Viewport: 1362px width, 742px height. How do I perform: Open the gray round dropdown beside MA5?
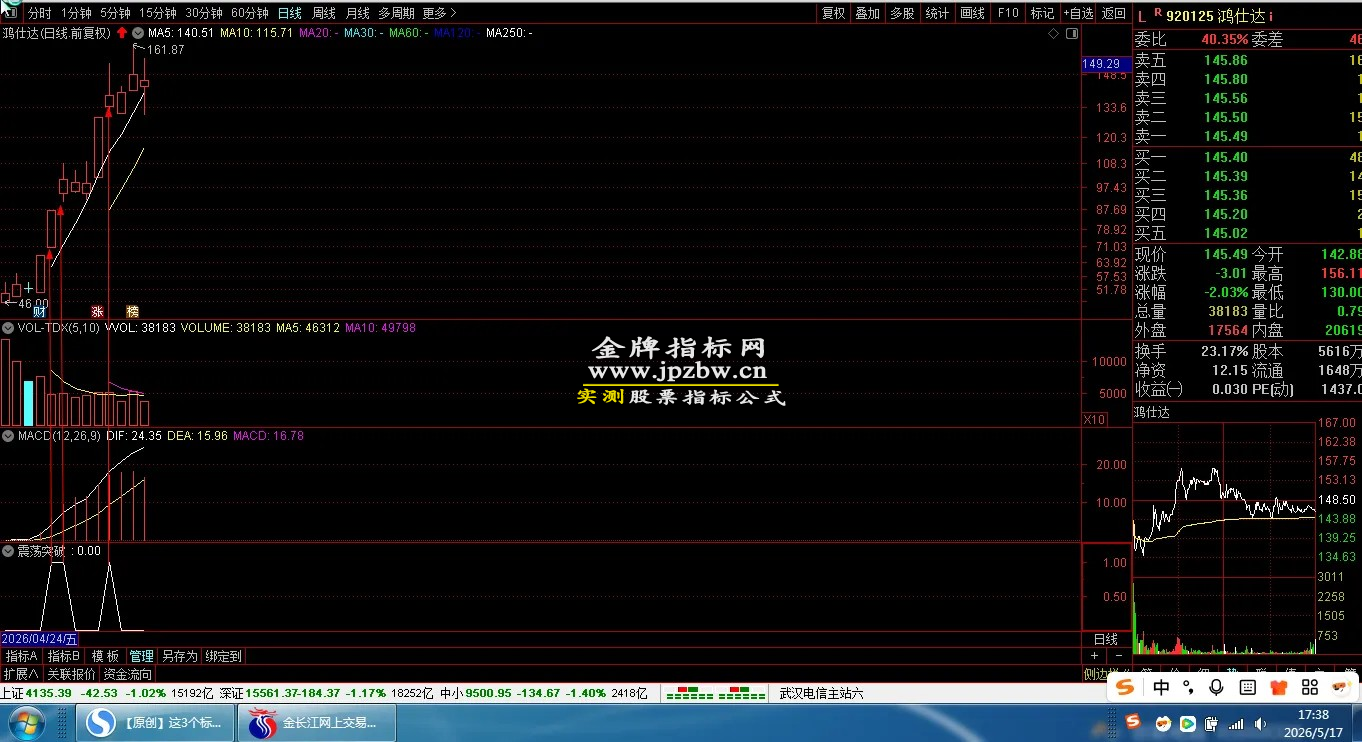tap(137, 33)
